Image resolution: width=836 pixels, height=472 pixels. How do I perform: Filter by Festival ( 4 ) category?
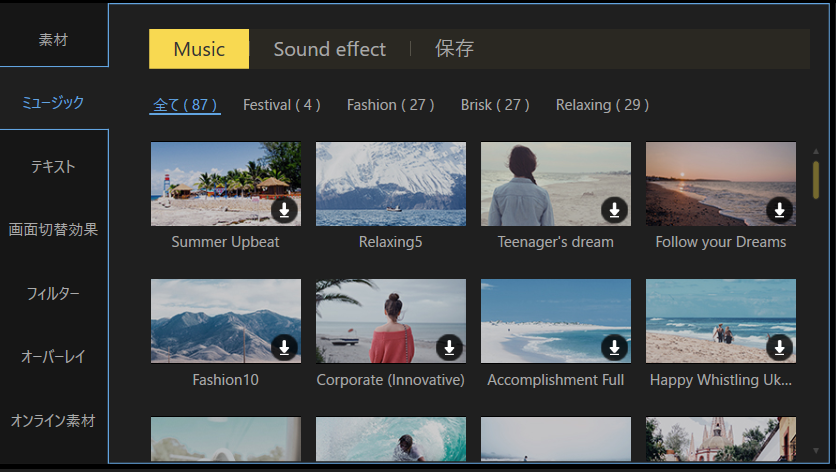pyautogui.click(x=282, y=105)
